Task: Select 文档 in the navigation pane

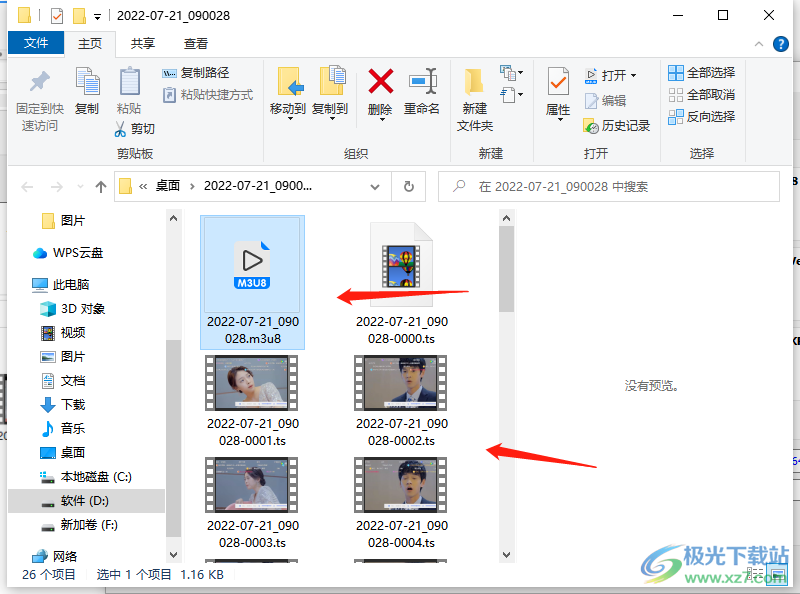Action: pos(64,381)
